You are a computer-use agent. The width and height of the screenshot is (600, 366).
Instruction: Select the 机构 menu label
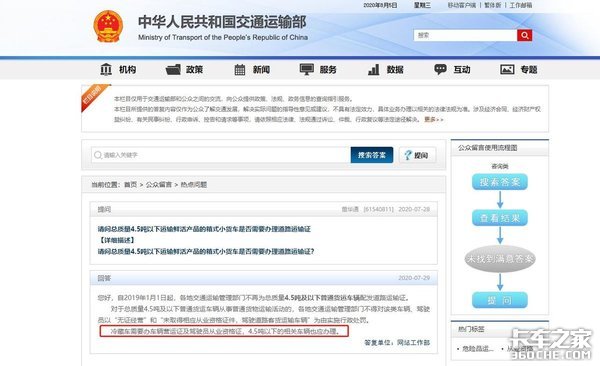pyautogui.click(x=127, y=70)
